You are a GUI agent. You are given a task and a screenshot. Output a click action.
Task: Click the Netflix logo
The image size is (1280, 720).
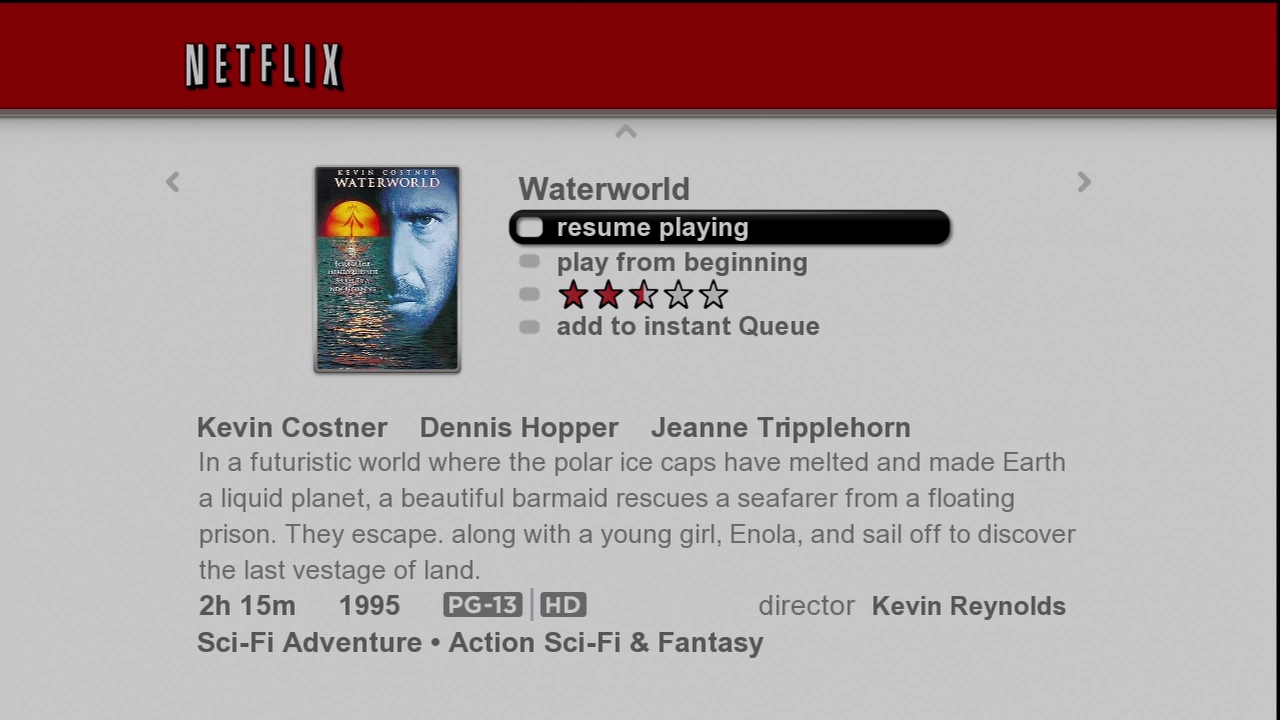[x=264, y=66]
